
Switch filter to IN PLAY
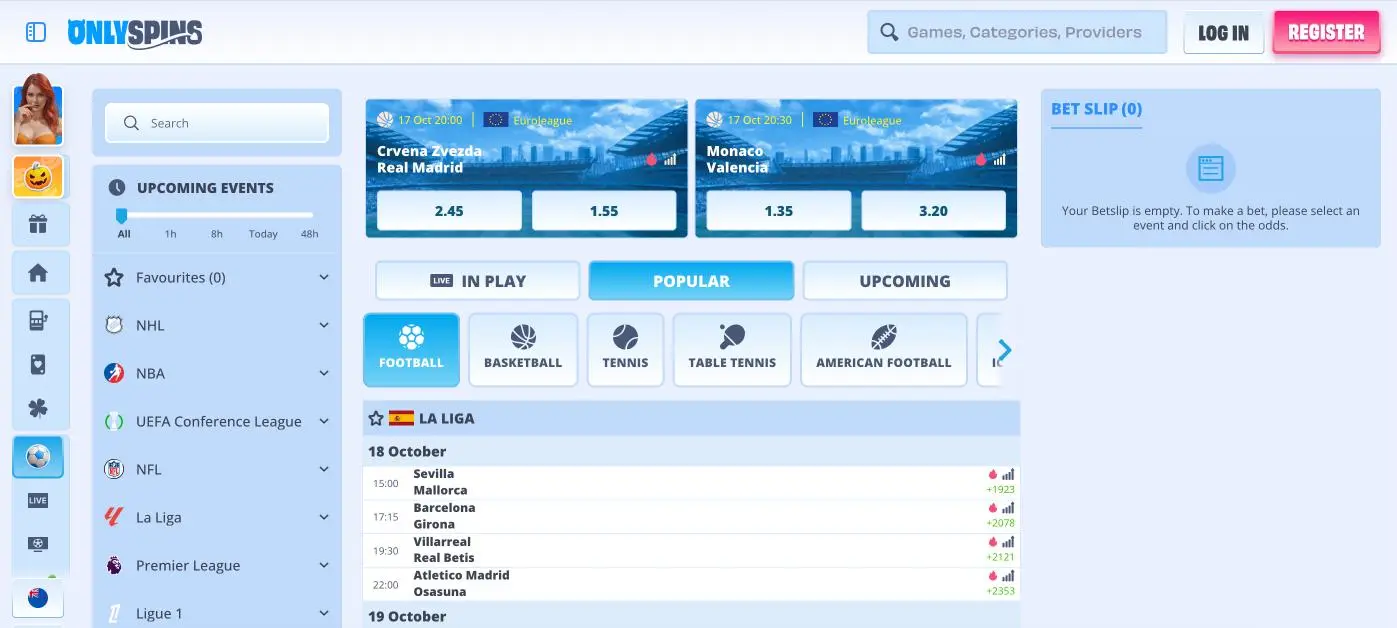[x=477, y=280]
